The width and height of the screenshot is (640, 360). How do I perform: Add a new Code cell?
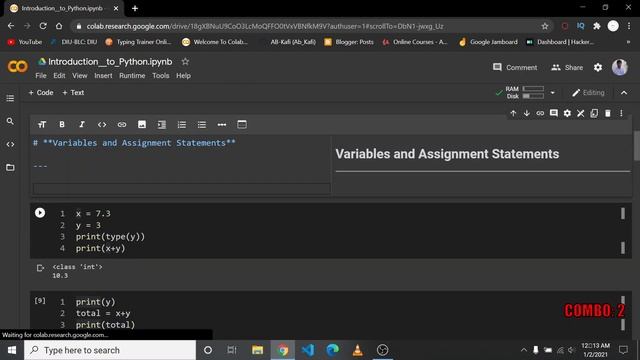pyautogui.click(x=41, y=93)
